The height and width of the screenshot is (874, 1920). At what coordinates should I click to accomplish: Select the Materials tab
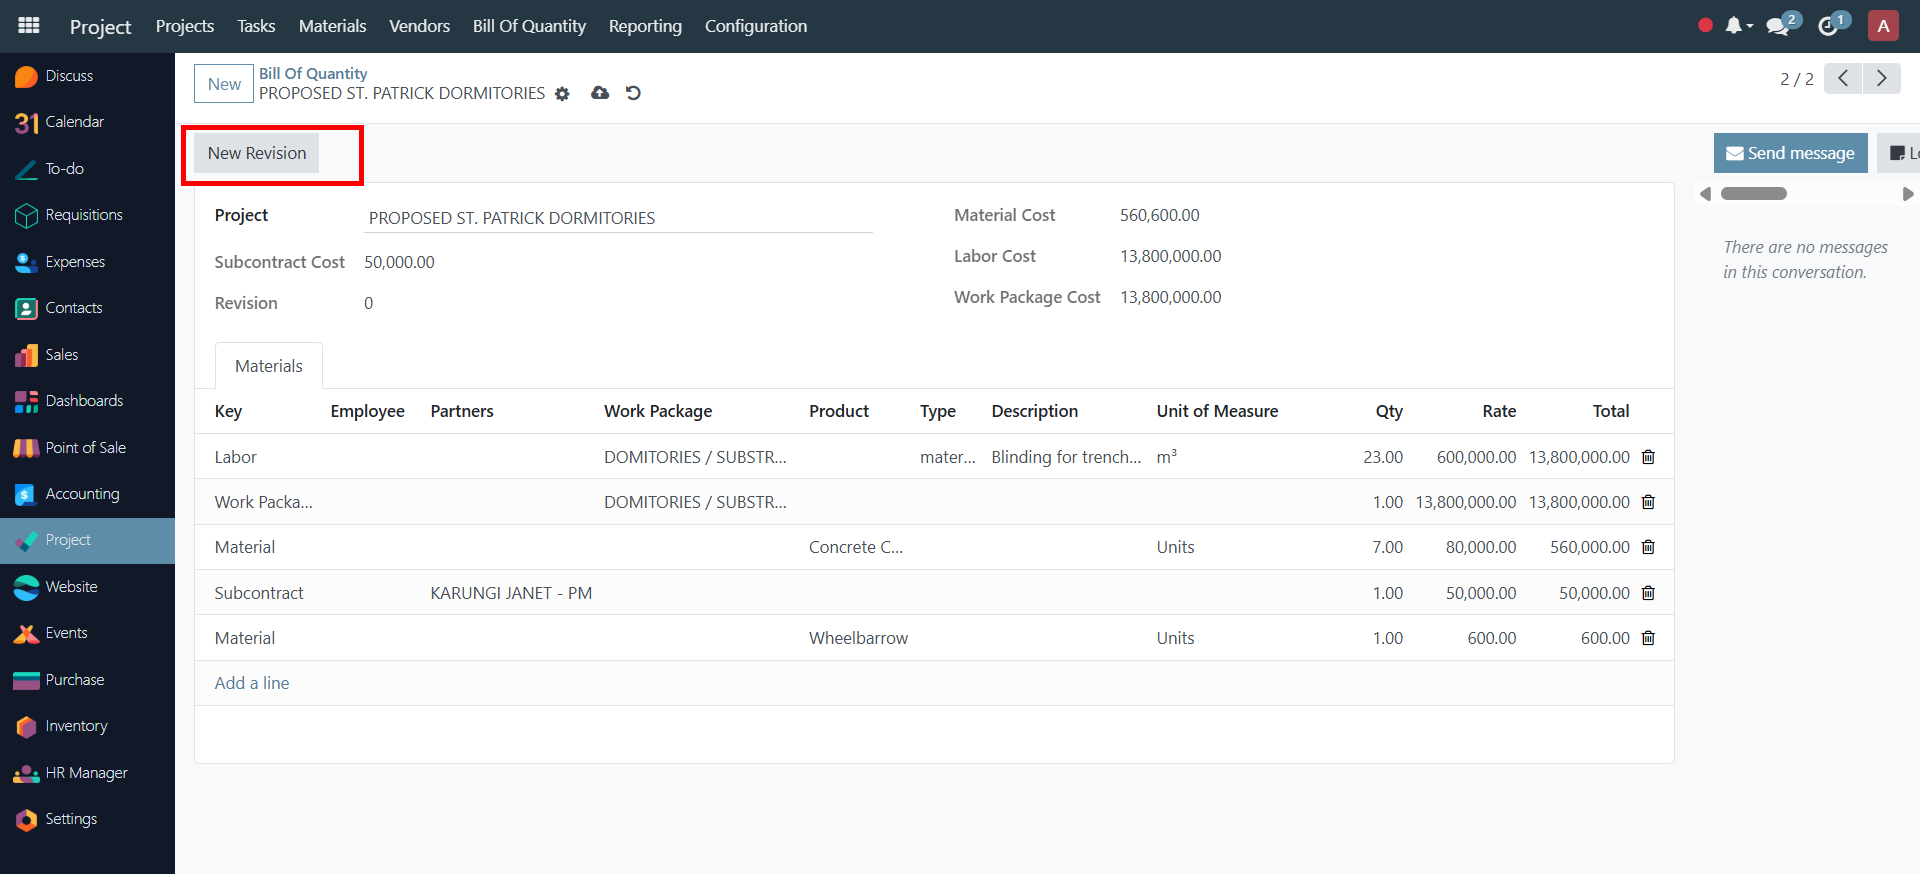pos(268,366)
